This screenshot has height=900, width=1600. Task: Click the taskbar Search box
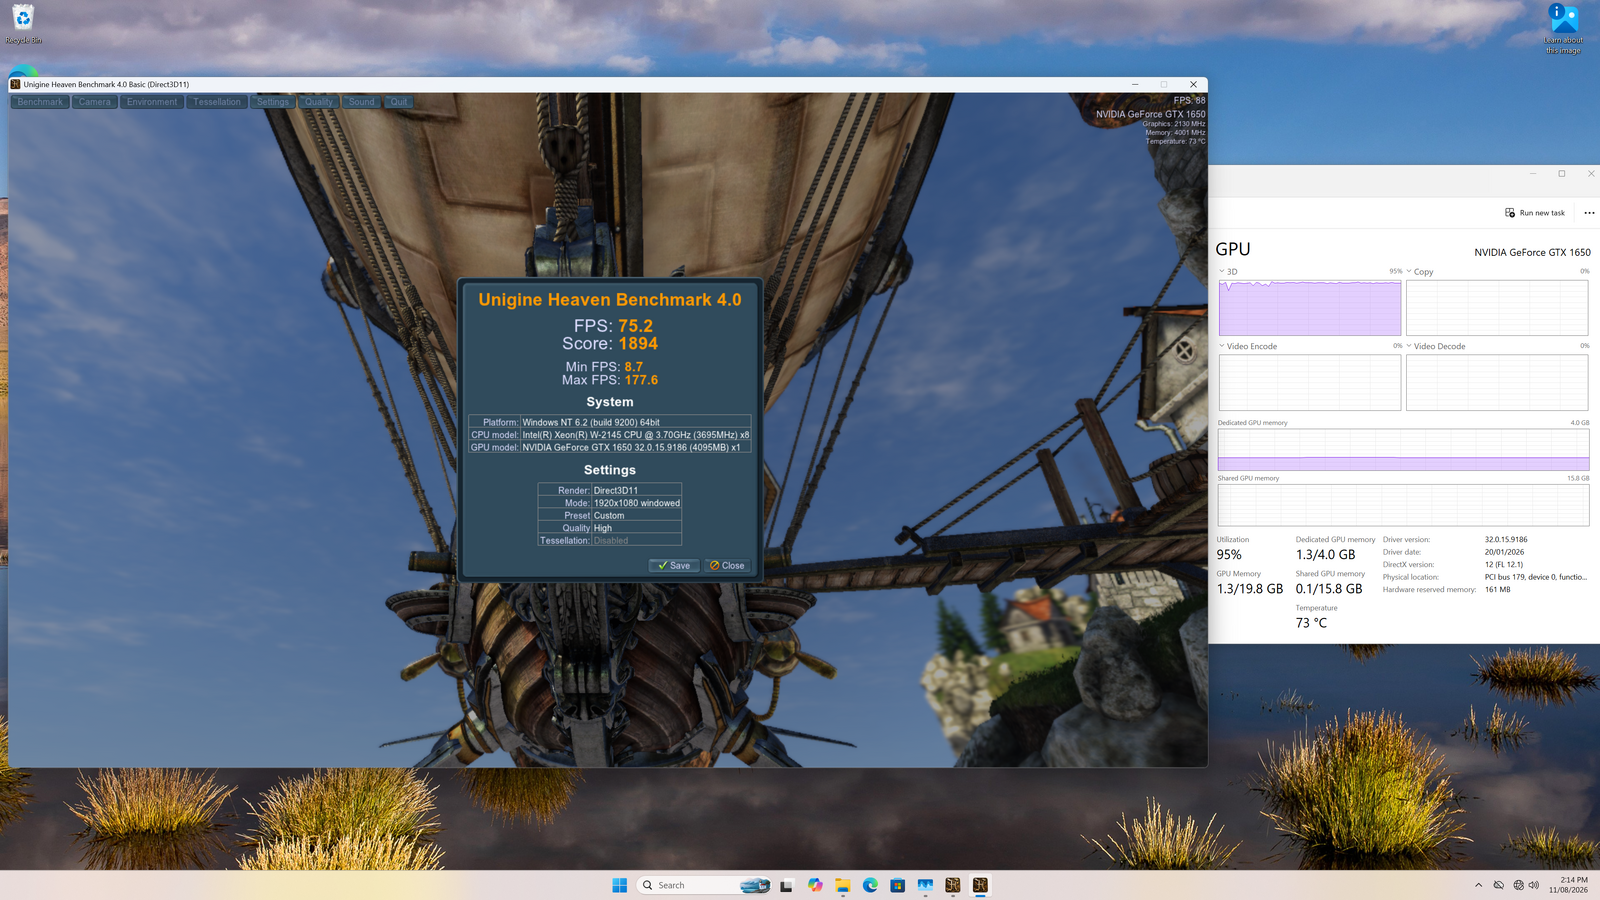tap(705, 885)
